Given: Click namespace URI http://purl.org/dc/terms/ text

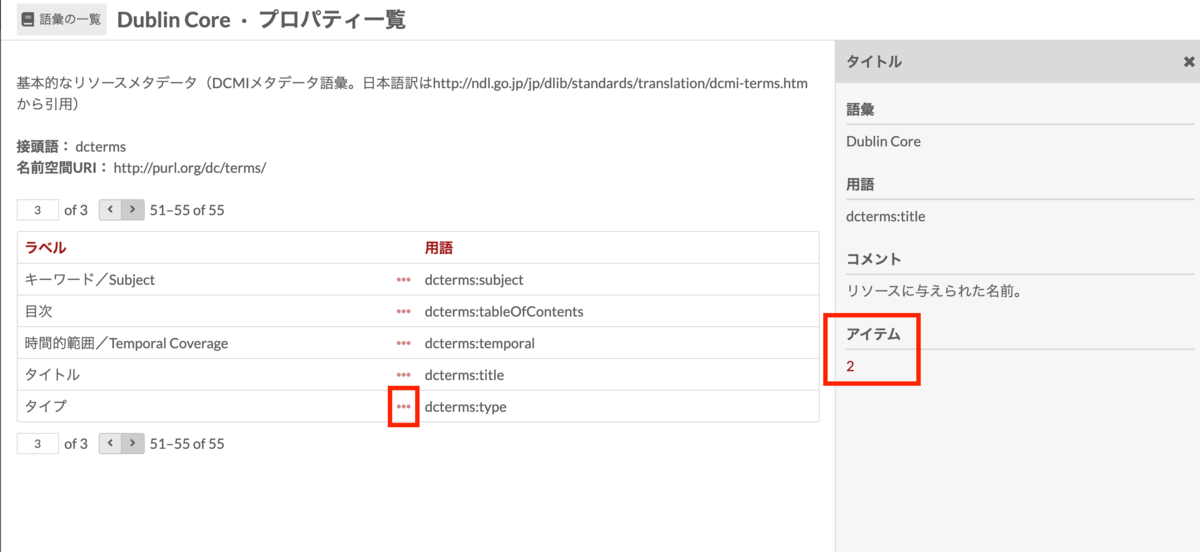Looking at the screenshot, I should (190, 168).
